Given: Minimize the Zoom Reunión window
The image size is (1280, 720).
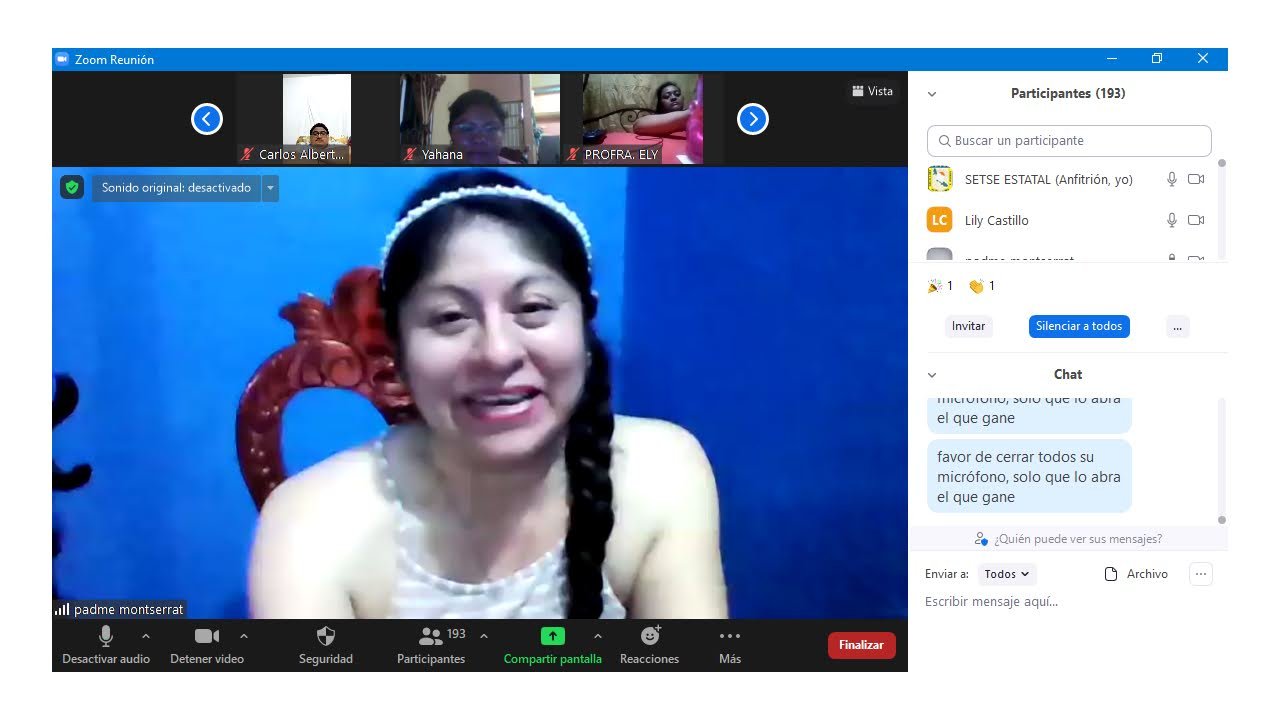Looking at the screenshot, I should pyautogui.click(x=1110, y=59).
